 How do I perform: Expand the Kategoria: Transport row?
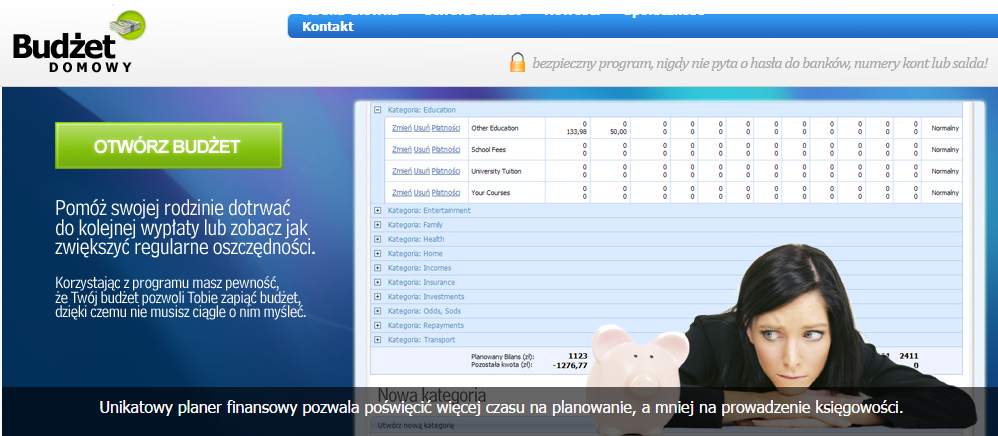pos(377,339)
